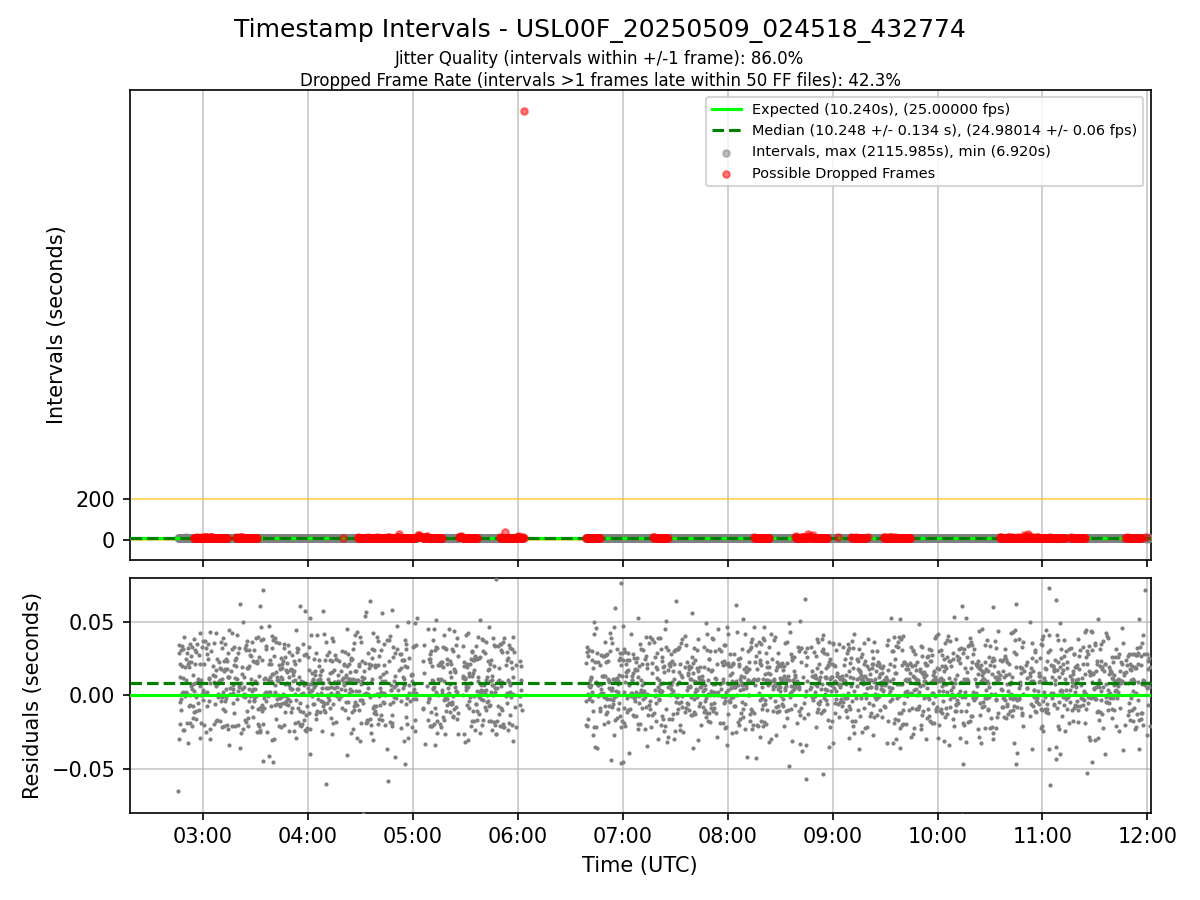The height and width of the screenshot is (900, 1200).
Task: Click legend entry starting 'Median (10.248 +/- 0.134 s)'
Action: (x=944, y=130)
